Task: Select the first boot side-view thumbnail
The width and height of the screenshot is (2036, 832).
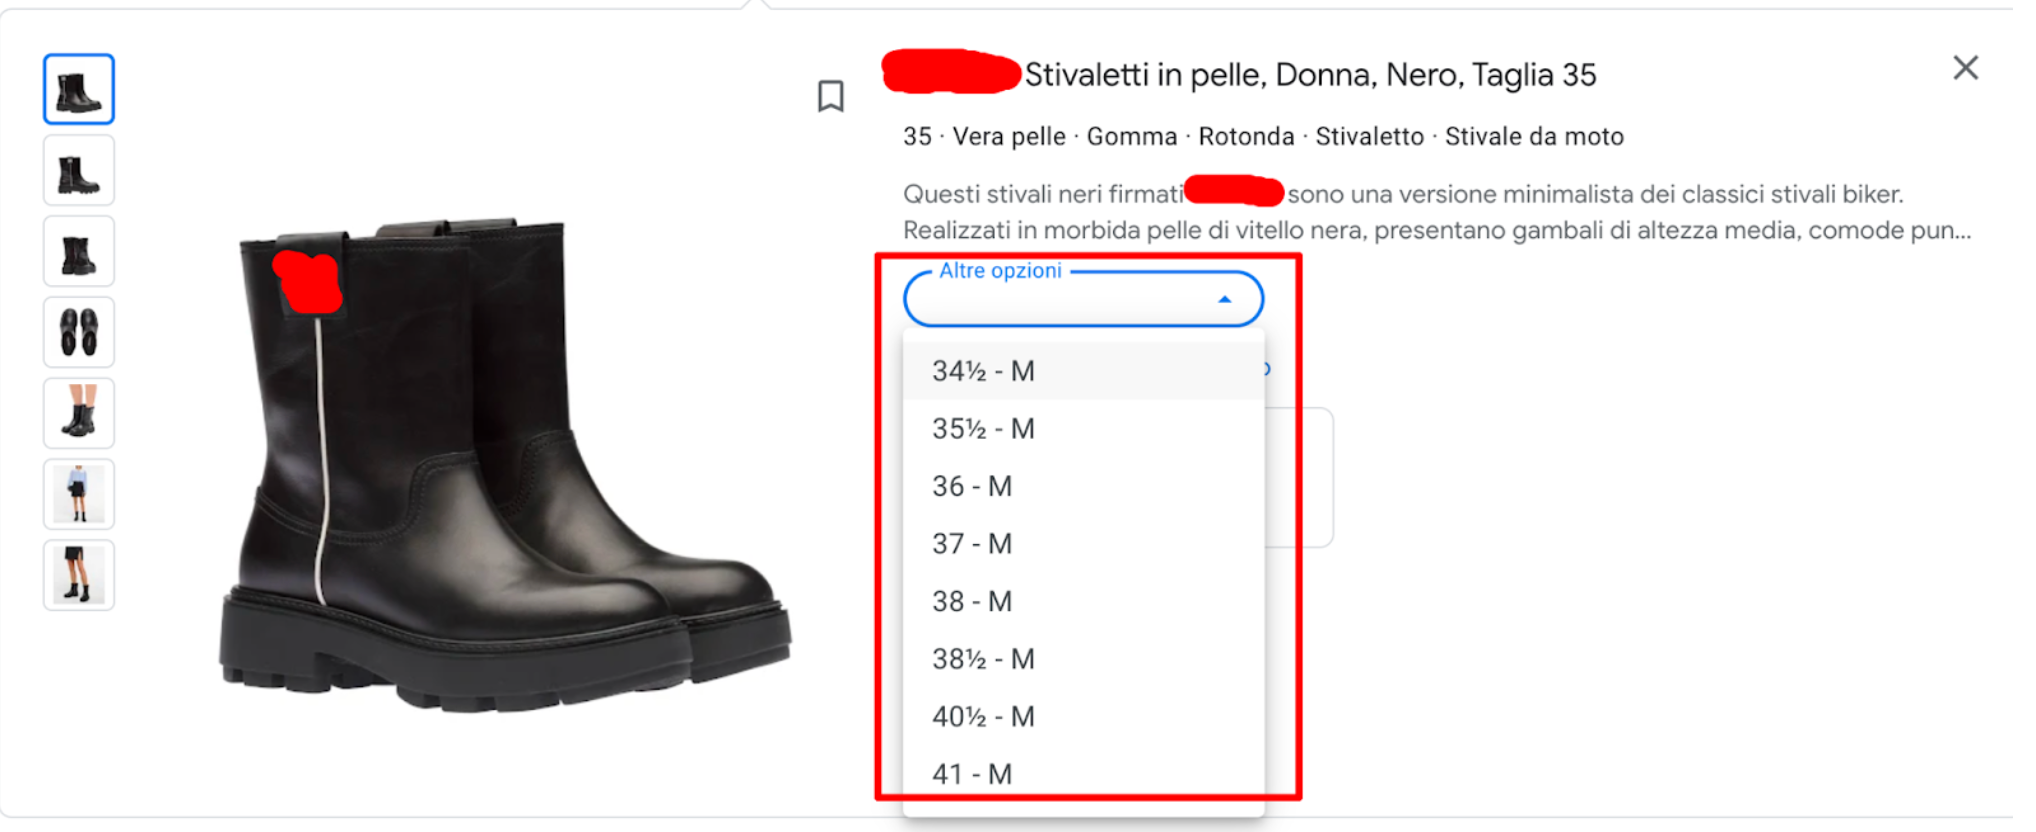Action: click(x=79, y=90)
